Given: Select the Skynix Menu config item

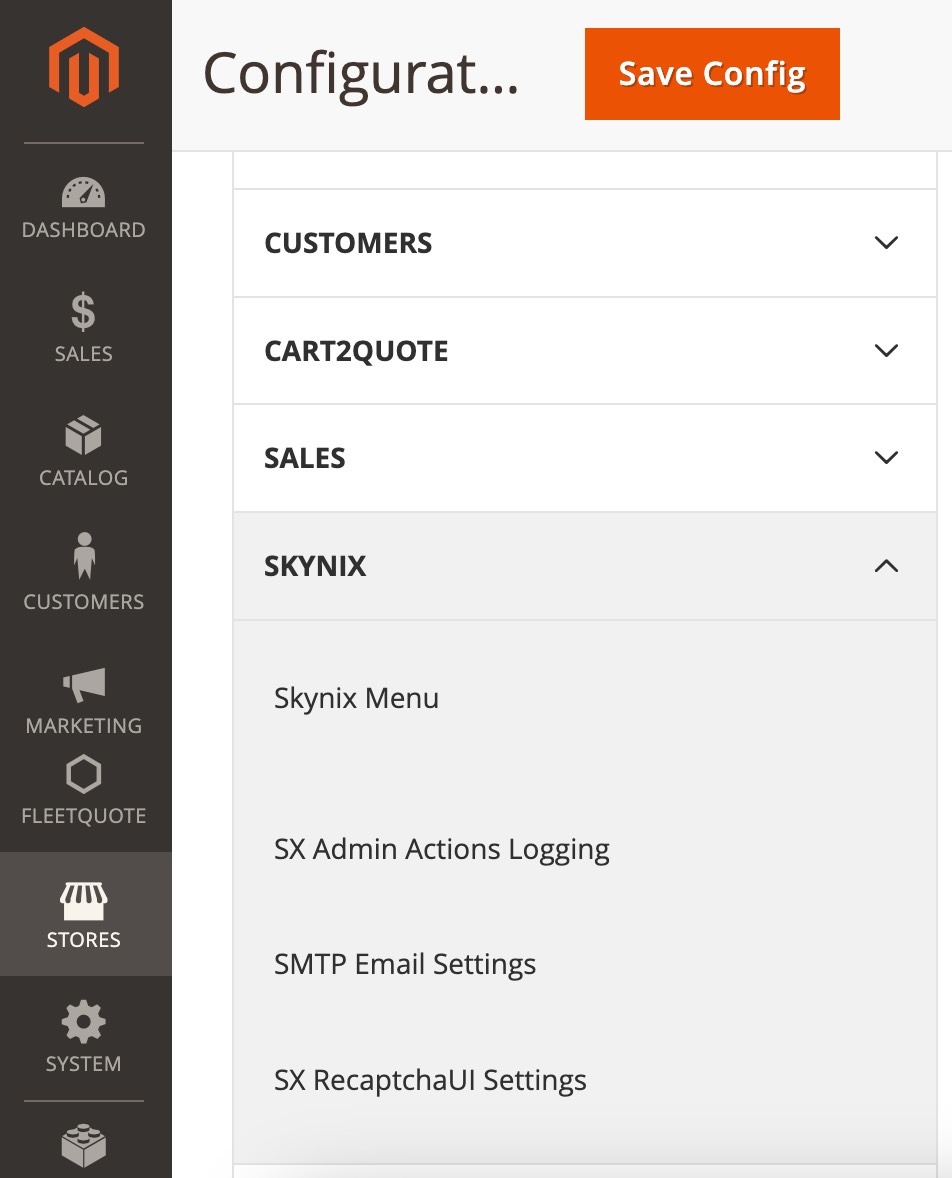Looking at the screenshot, I should (x=356, y=698).
